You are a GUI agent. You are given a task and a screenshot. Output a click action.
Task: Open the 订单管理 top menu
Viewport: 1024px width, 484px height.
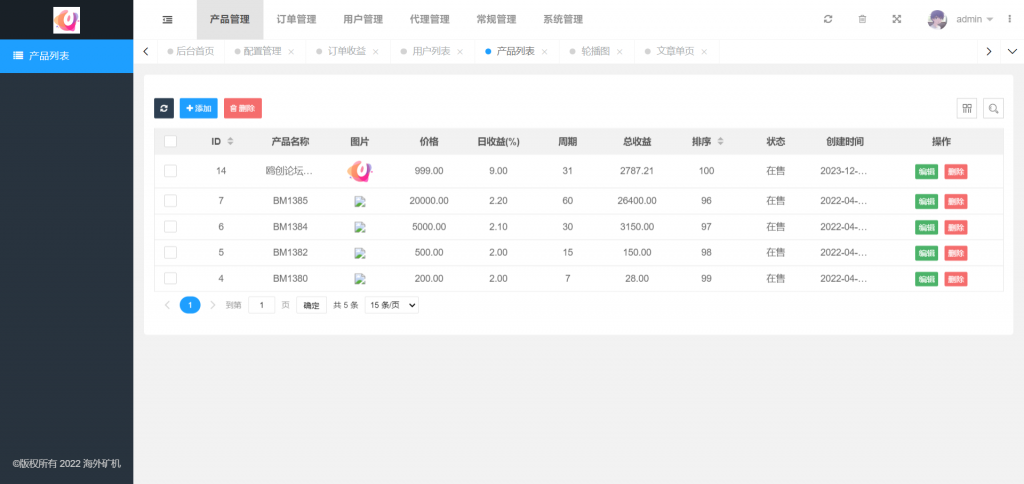click(296, 20)
